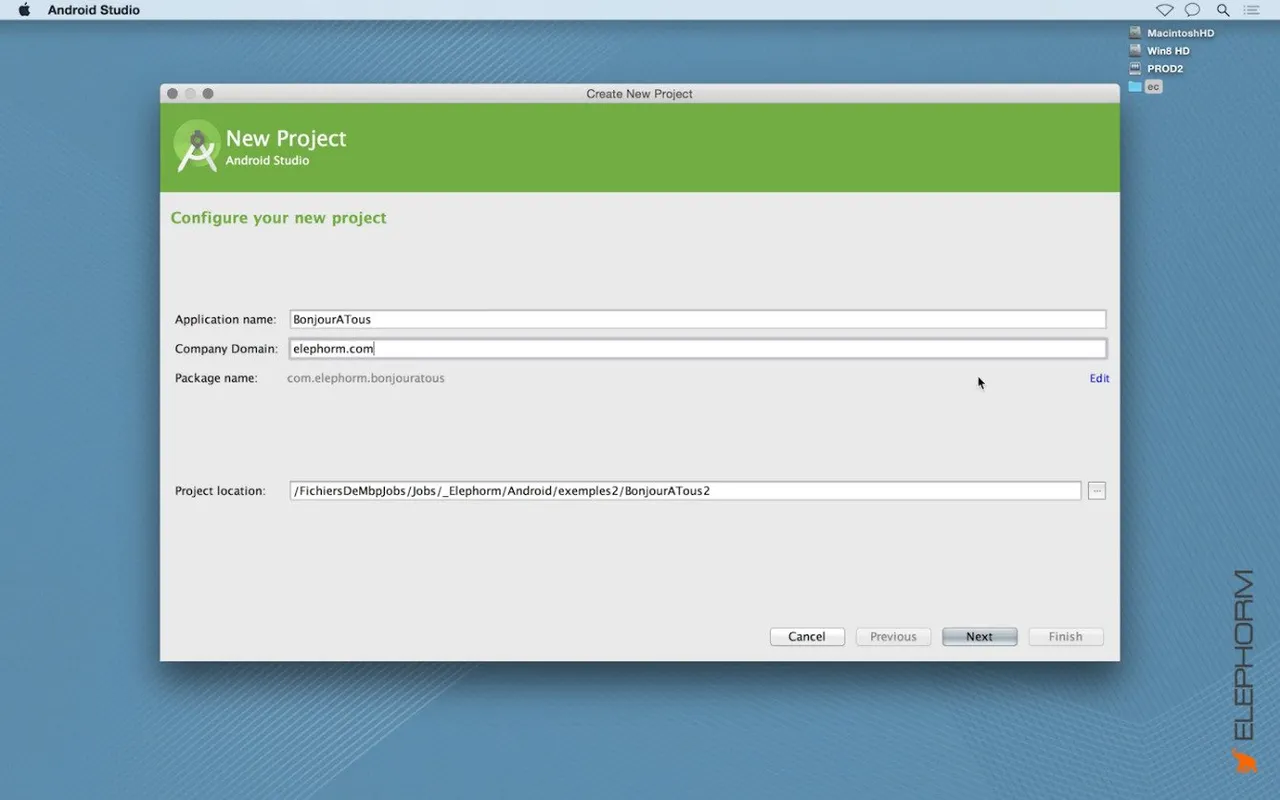
Task: Click the Configure your new project heading
Action: point(278,218)
